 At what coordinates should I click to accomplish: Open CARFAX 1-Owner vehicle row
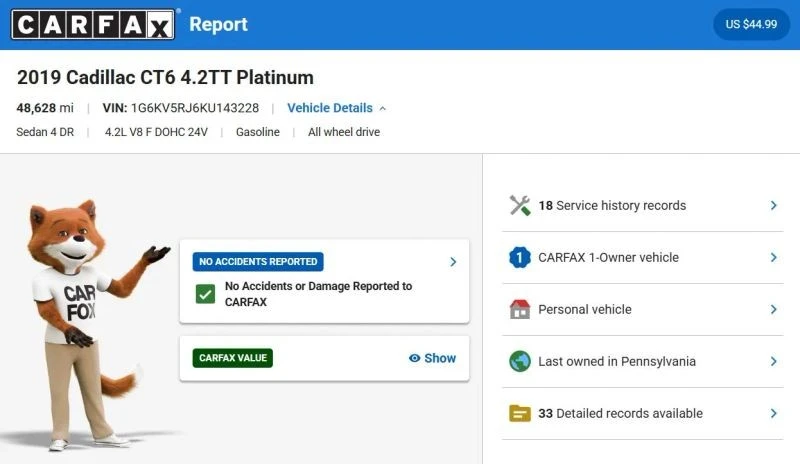[x=643, y=257]
